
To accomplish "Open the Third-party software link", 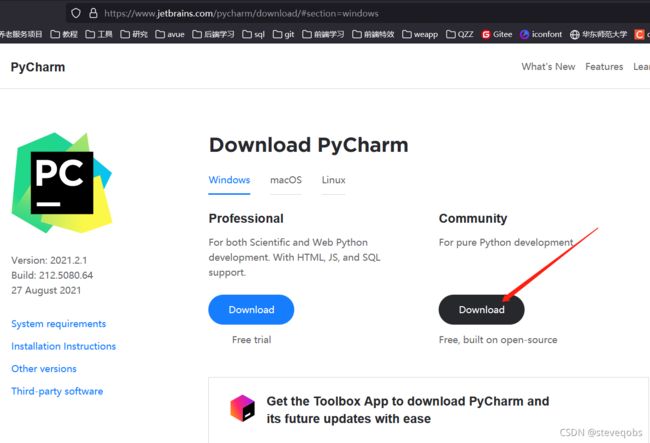I will coord(57,391).
